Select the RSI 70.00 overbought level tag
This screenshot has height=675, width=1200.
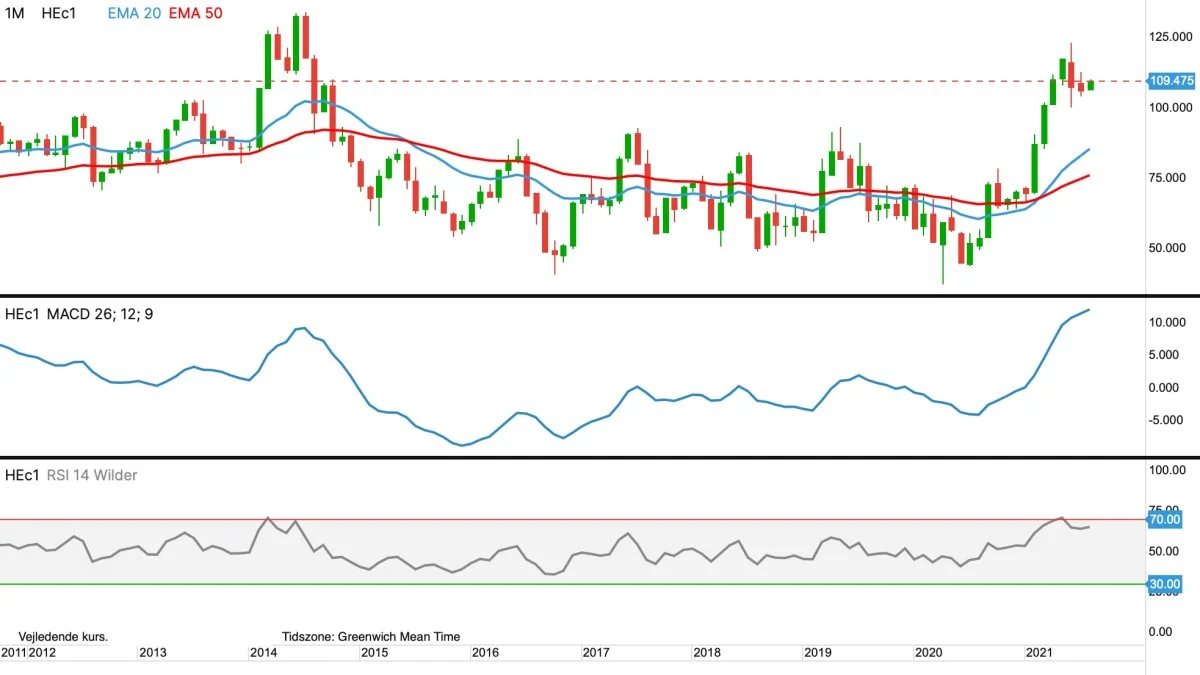tap(1165, 520)
